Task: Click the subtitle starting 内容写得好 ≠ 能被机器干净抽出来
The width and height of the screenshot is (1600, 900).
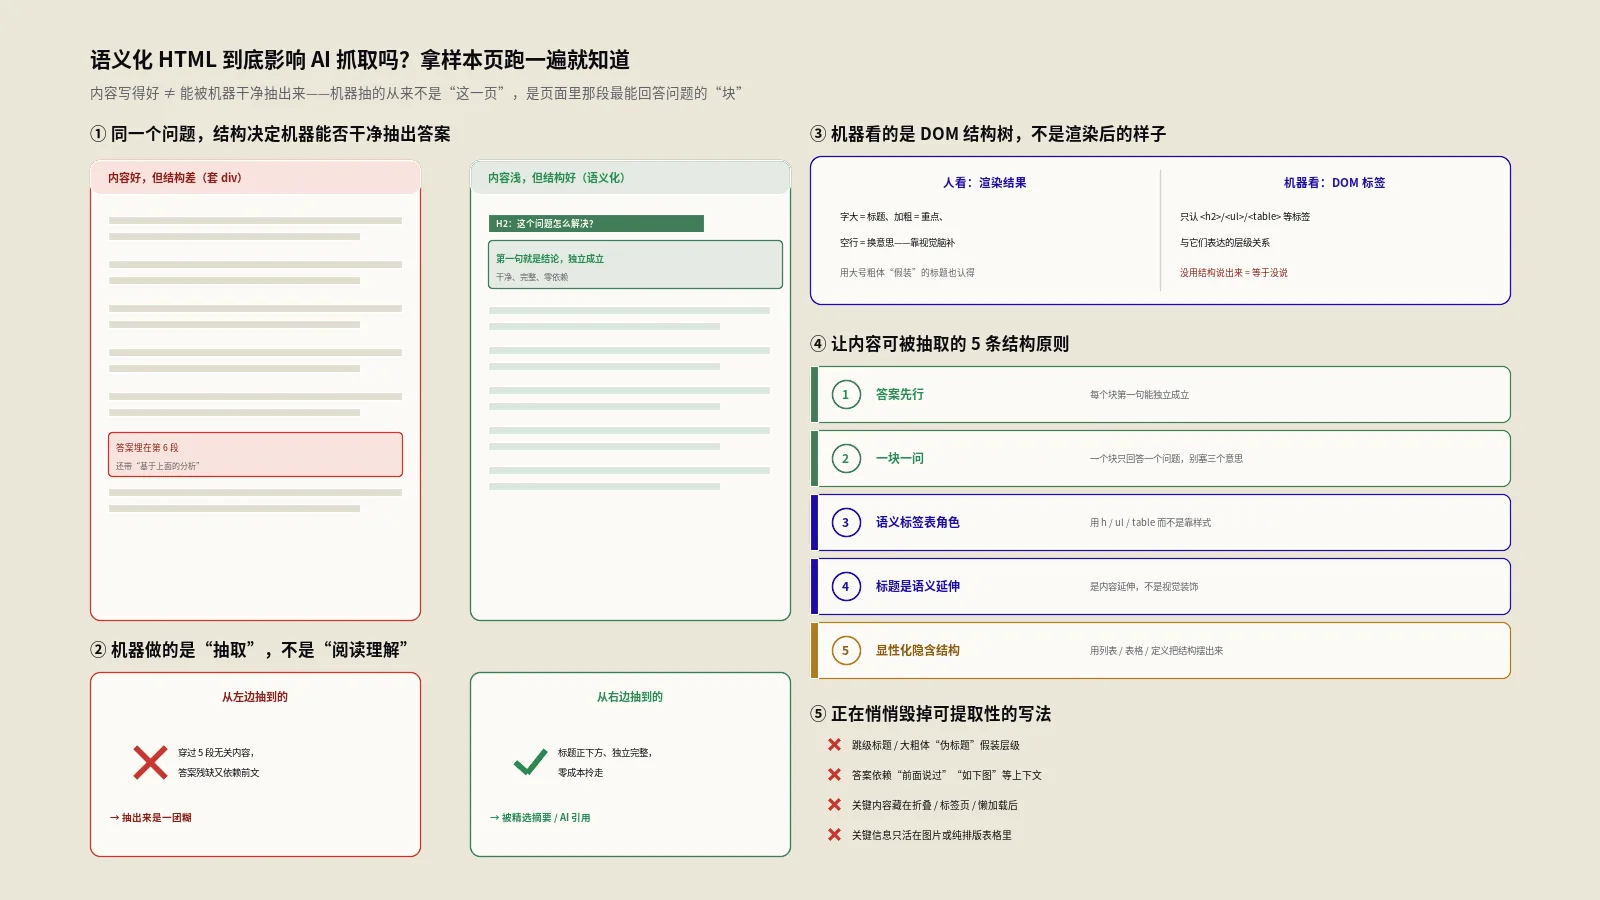Action: (x=416, y=93)
